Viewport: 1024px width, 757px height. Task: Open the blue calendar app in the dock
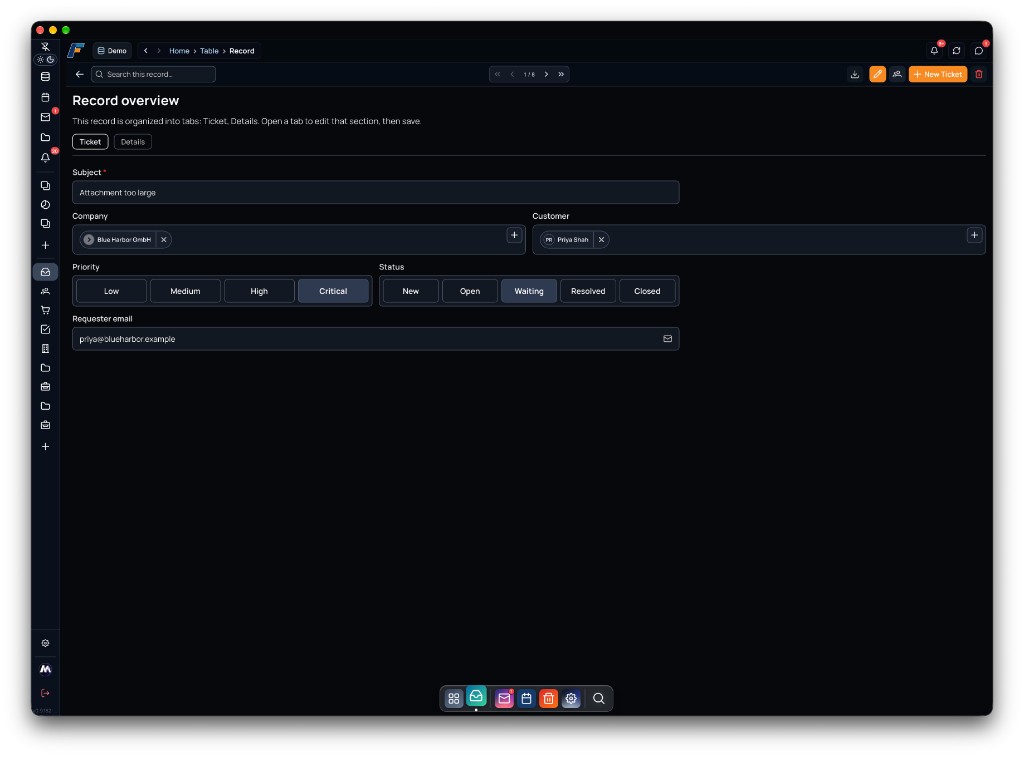(526, 699)
